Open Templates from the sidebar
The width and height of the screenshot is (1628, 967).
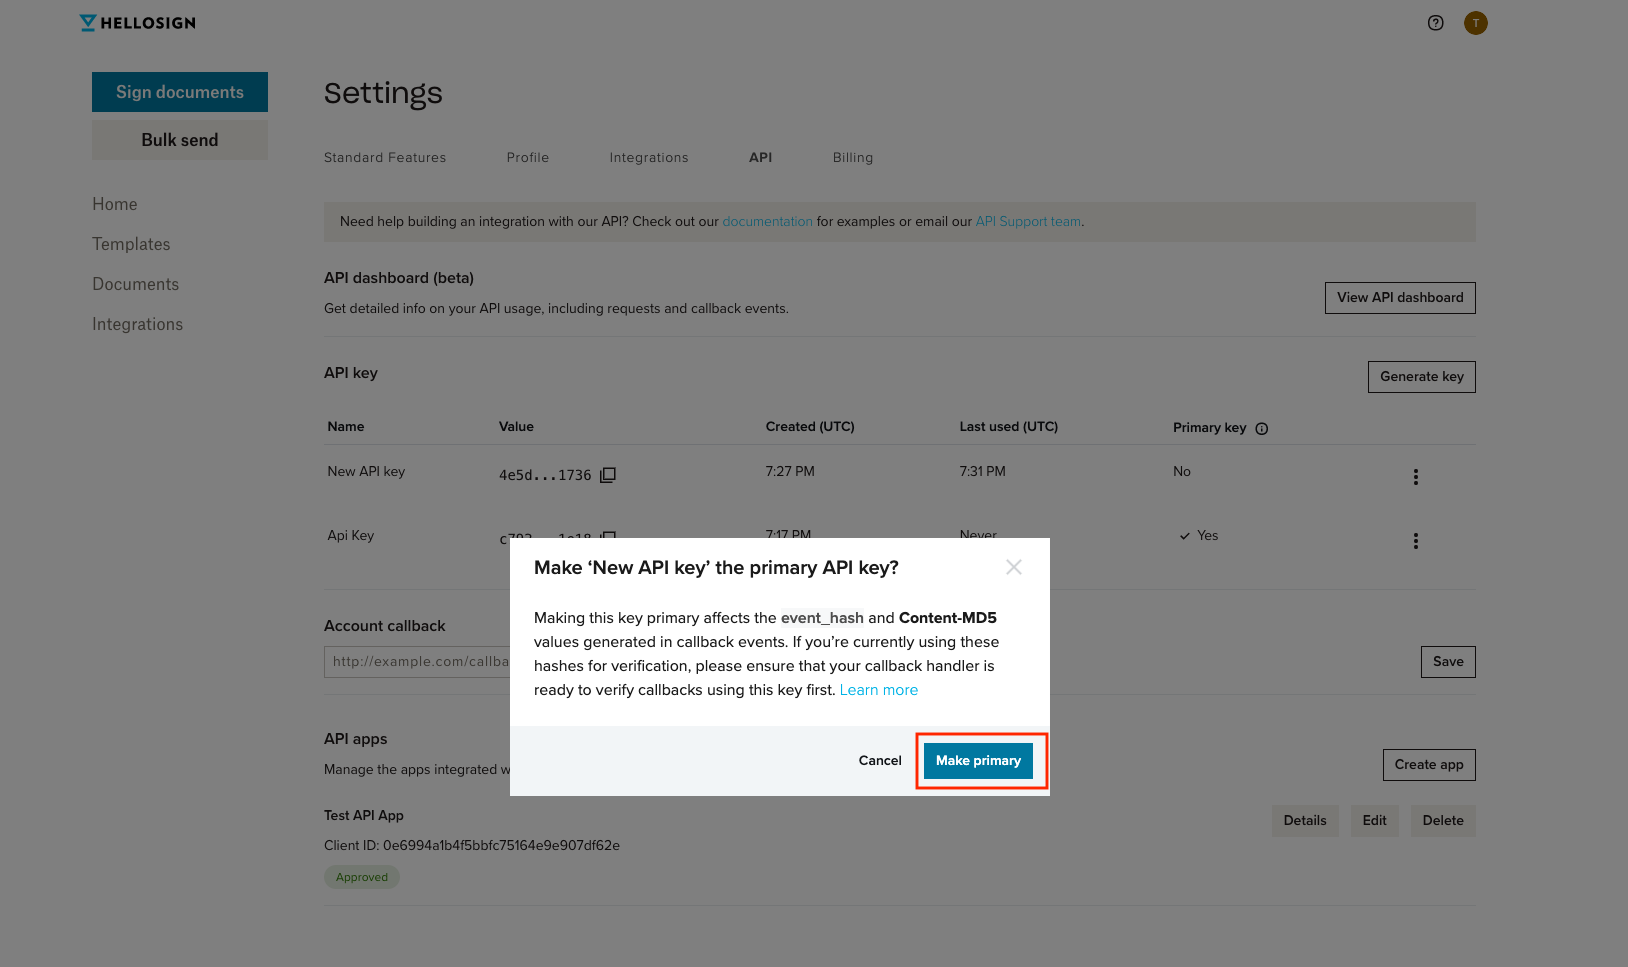pos(130,243)
